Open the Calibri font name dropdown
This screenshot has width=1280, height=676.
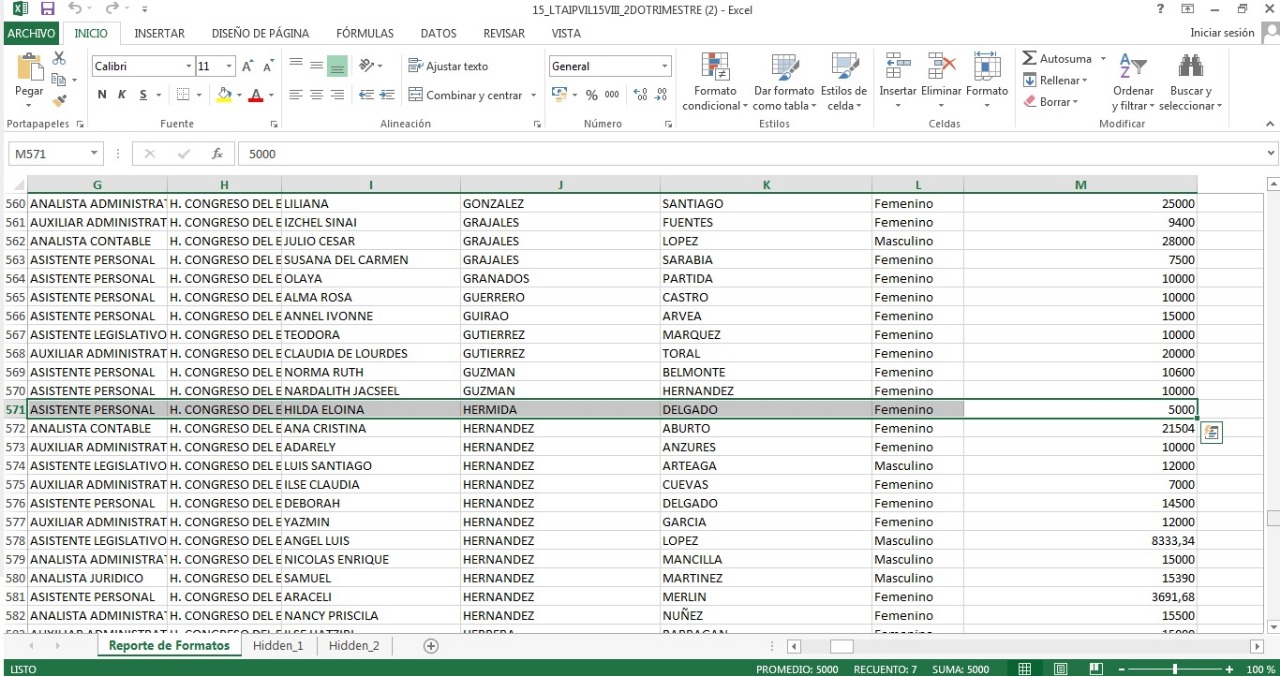click(188, 66)
